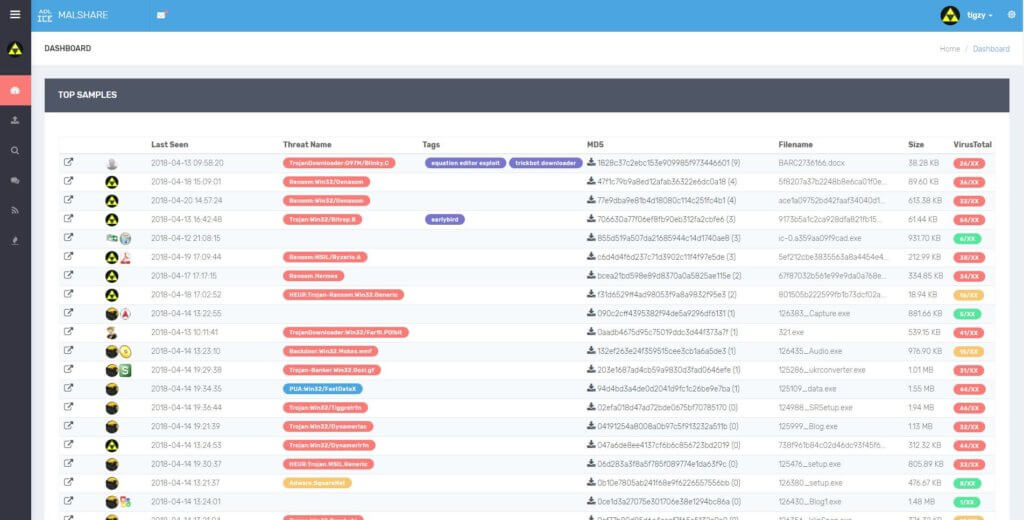Select the home dashboard item in sidebar
The width and height of the screenshot is (1024, 520).
(x=15, y=91)
